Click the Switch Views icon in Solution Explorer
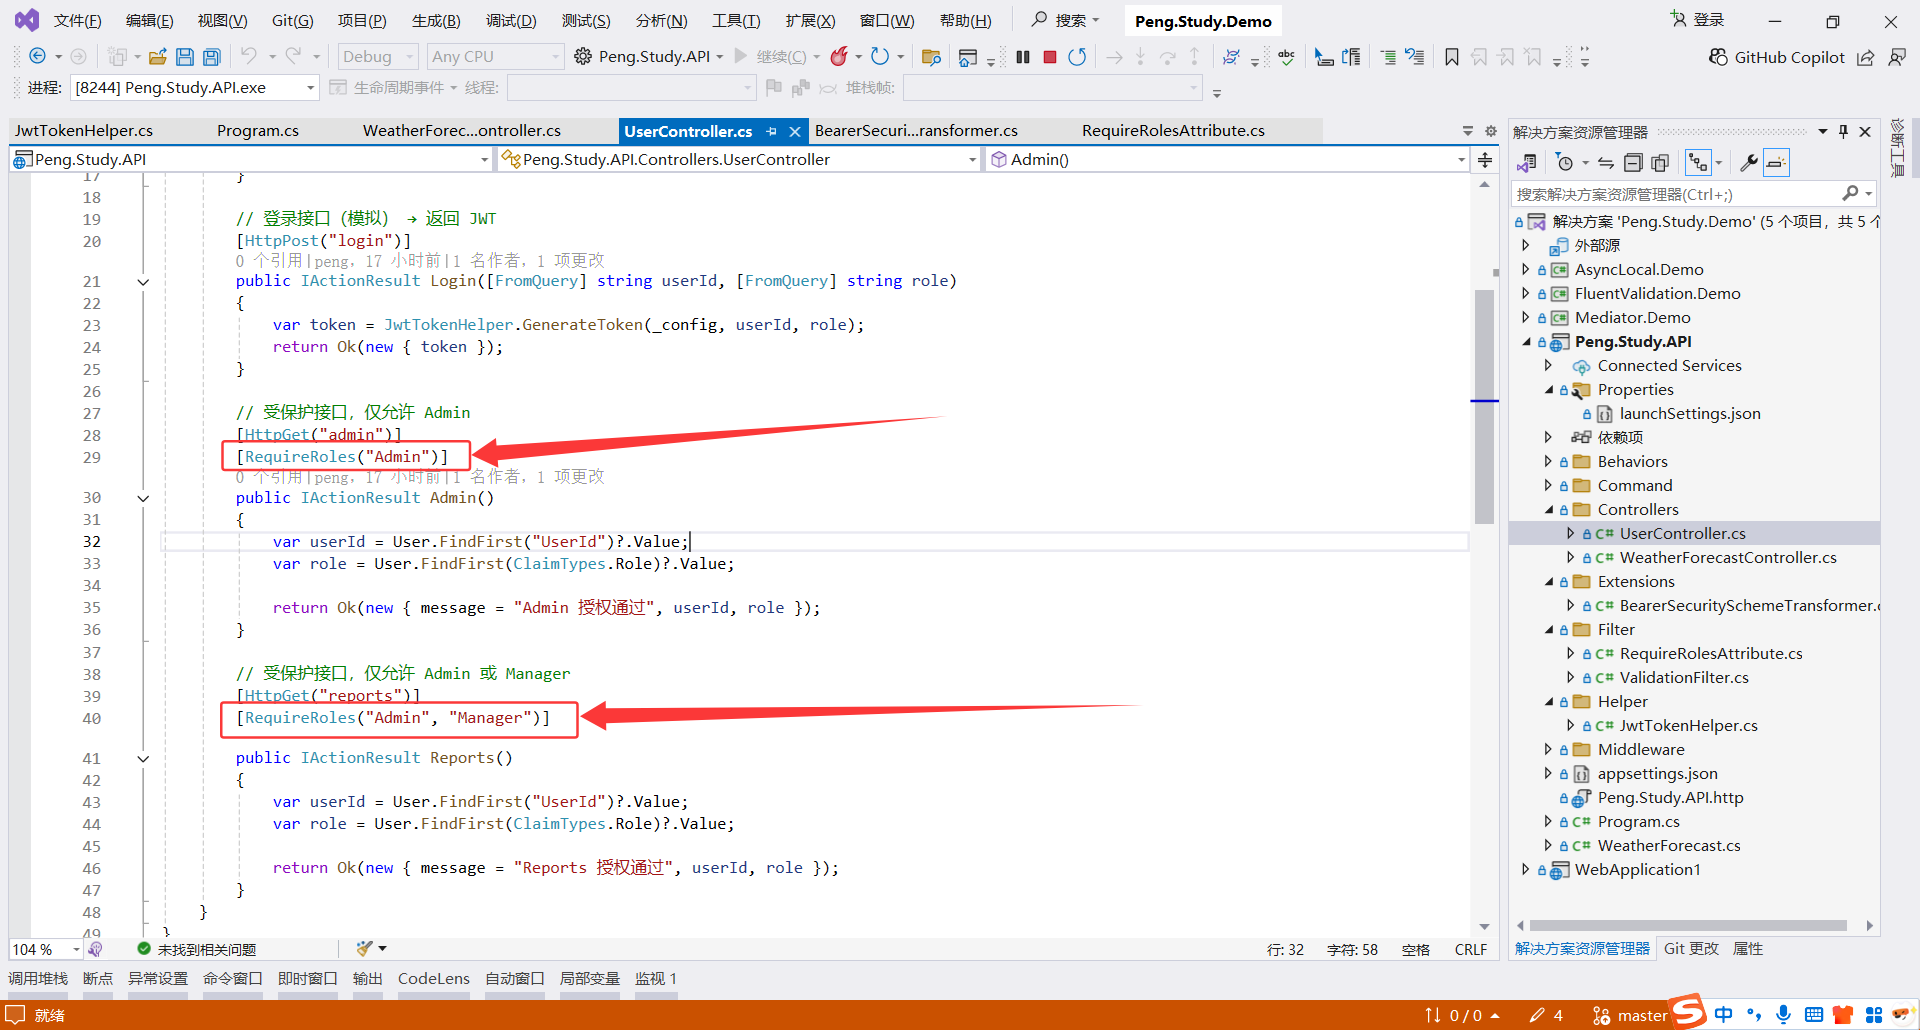 pyautogui.click(x=1526, y=163)
